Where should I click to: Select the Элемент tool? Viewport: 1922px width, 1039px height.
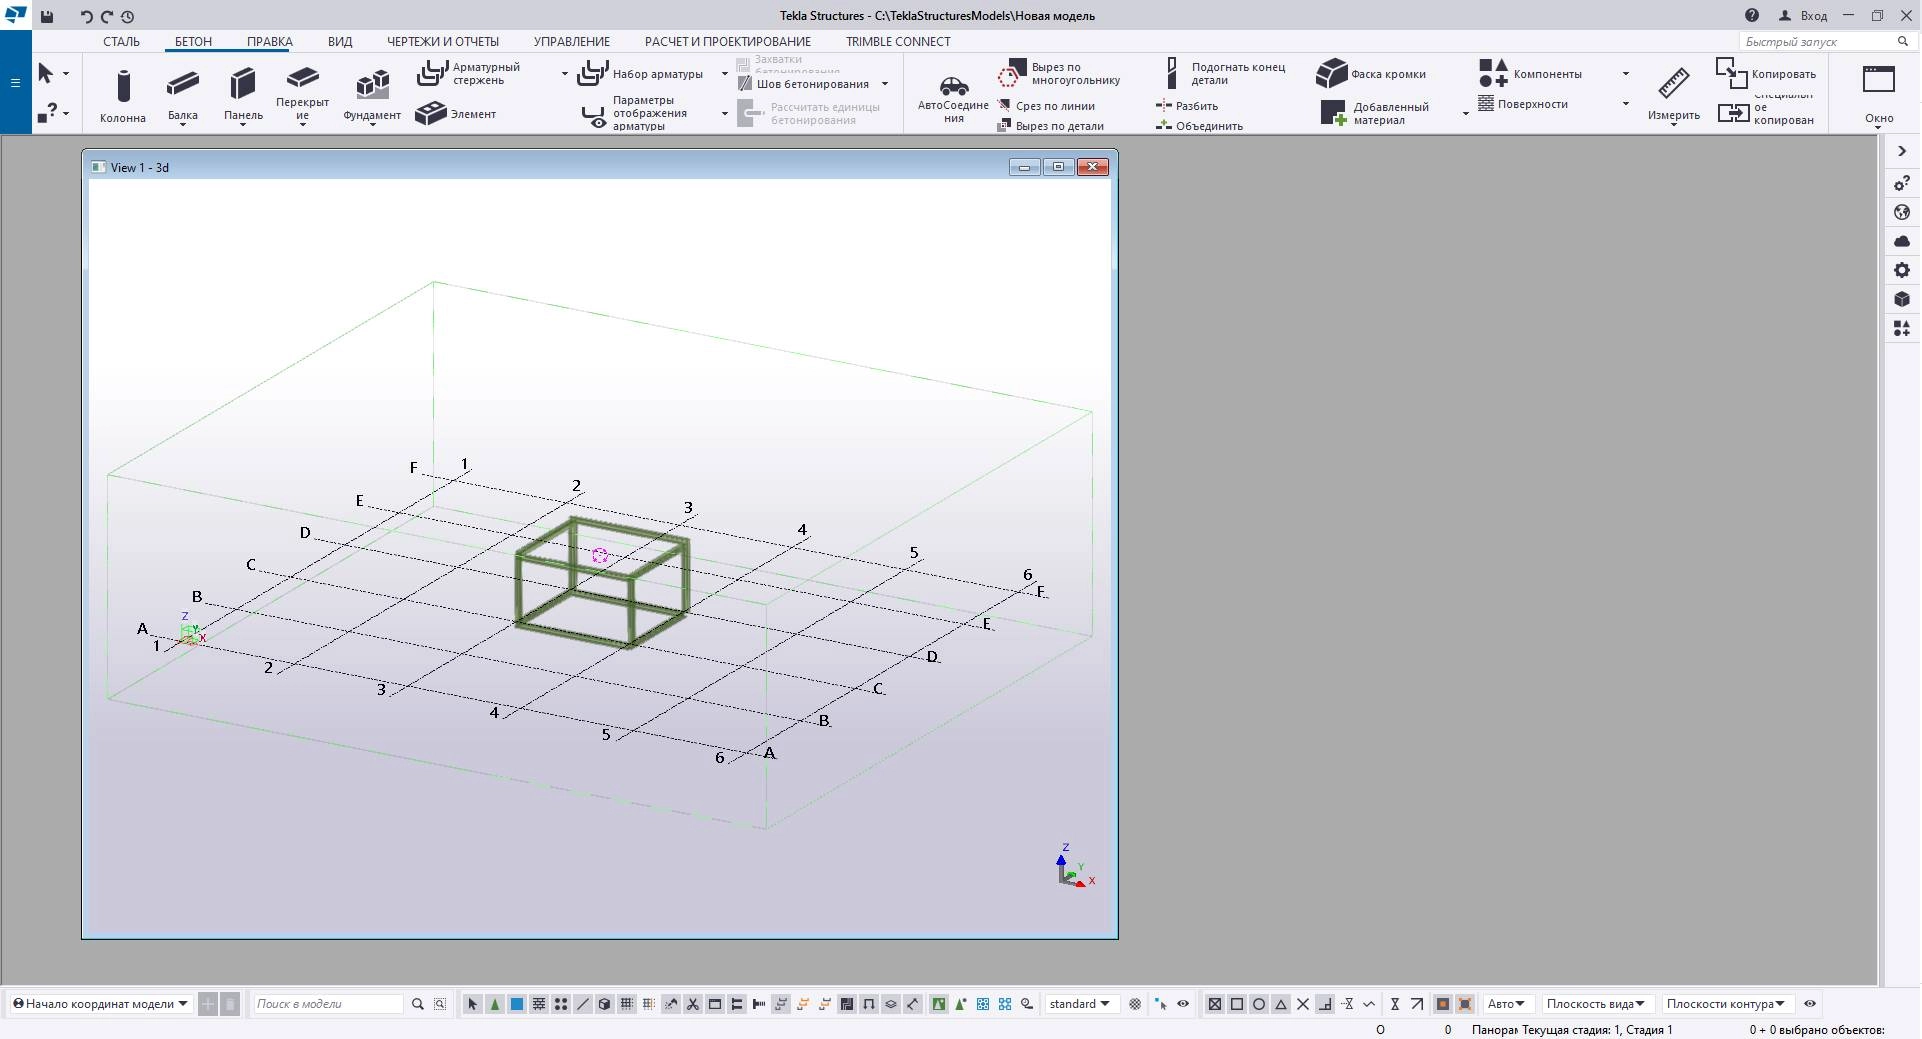coord(456,114)
